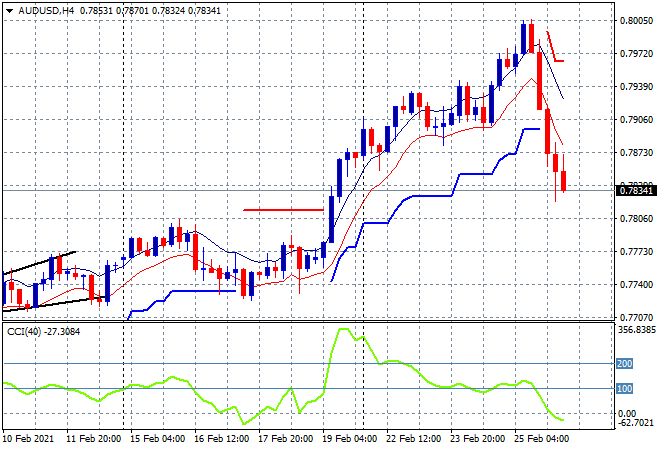Select the 19 Feb 04:00 time label
Screen dimensions: 660x450
[x=350, y=439]
